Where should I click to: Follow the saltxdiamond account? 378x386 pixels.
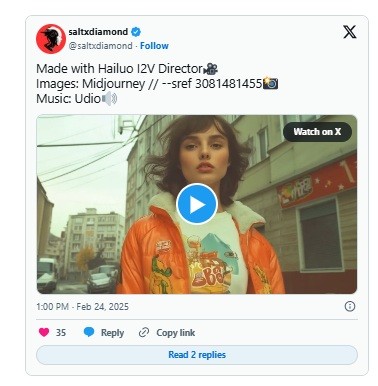pyautogui.click(x=154, y=46)
